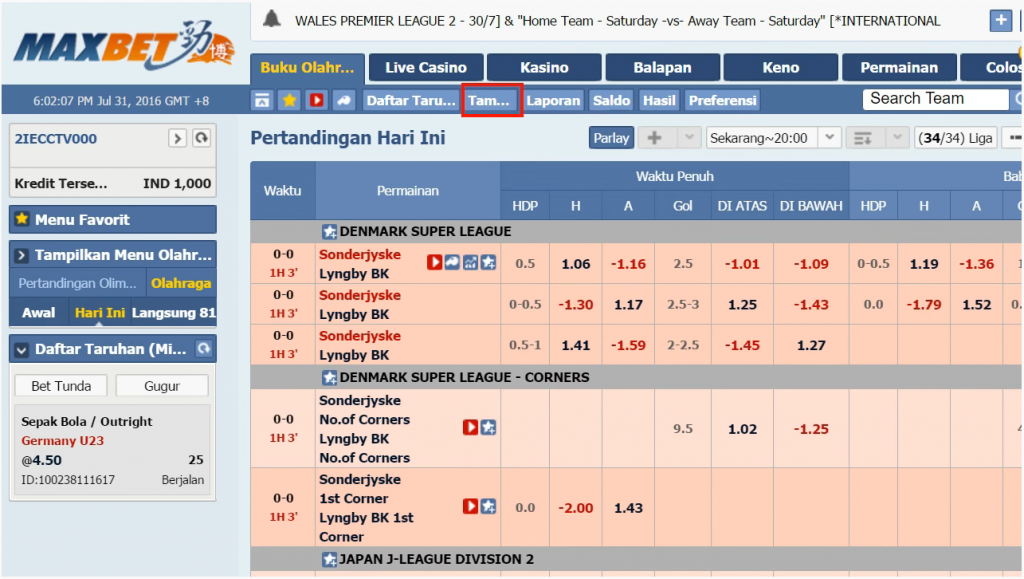The width and height of the screenshot is (1024, 579).
Task: Select the -1.30 home handicap odds
Action: point(575,304)
